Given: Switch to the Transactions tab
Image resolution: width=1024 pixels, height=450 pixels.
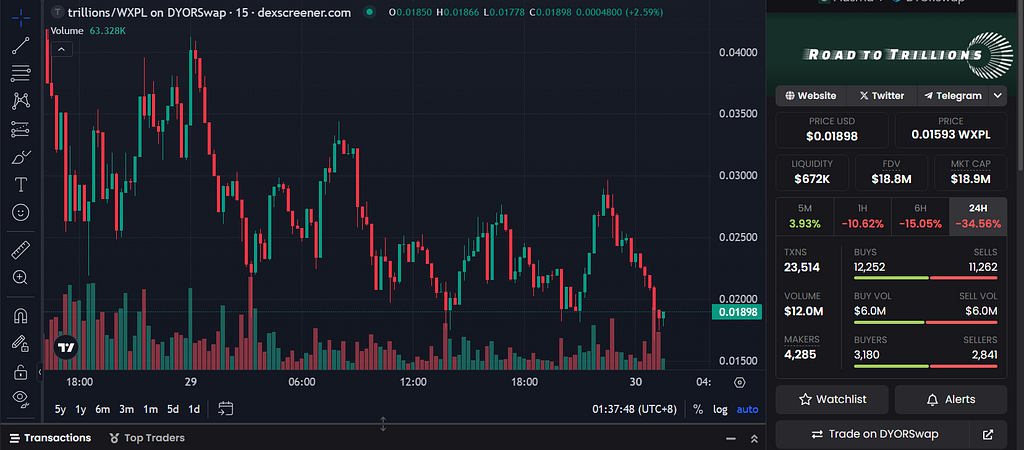Looking at the screenshot, I should (x=50, y=438).
